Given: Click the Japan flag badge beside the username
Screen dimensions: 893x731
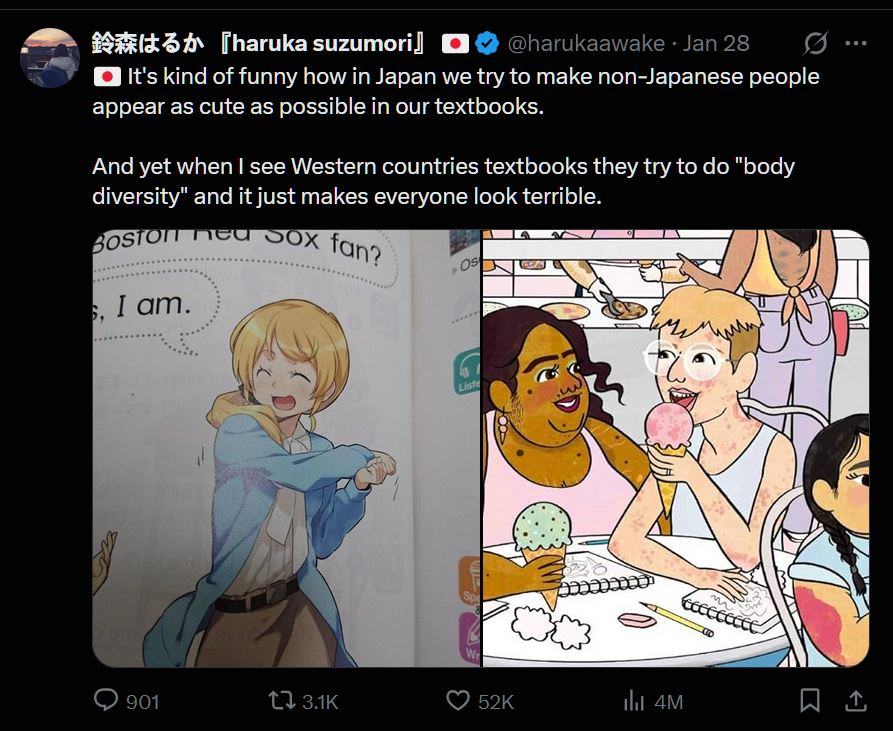Looking at the screenshot, I should tap(457, 42).
